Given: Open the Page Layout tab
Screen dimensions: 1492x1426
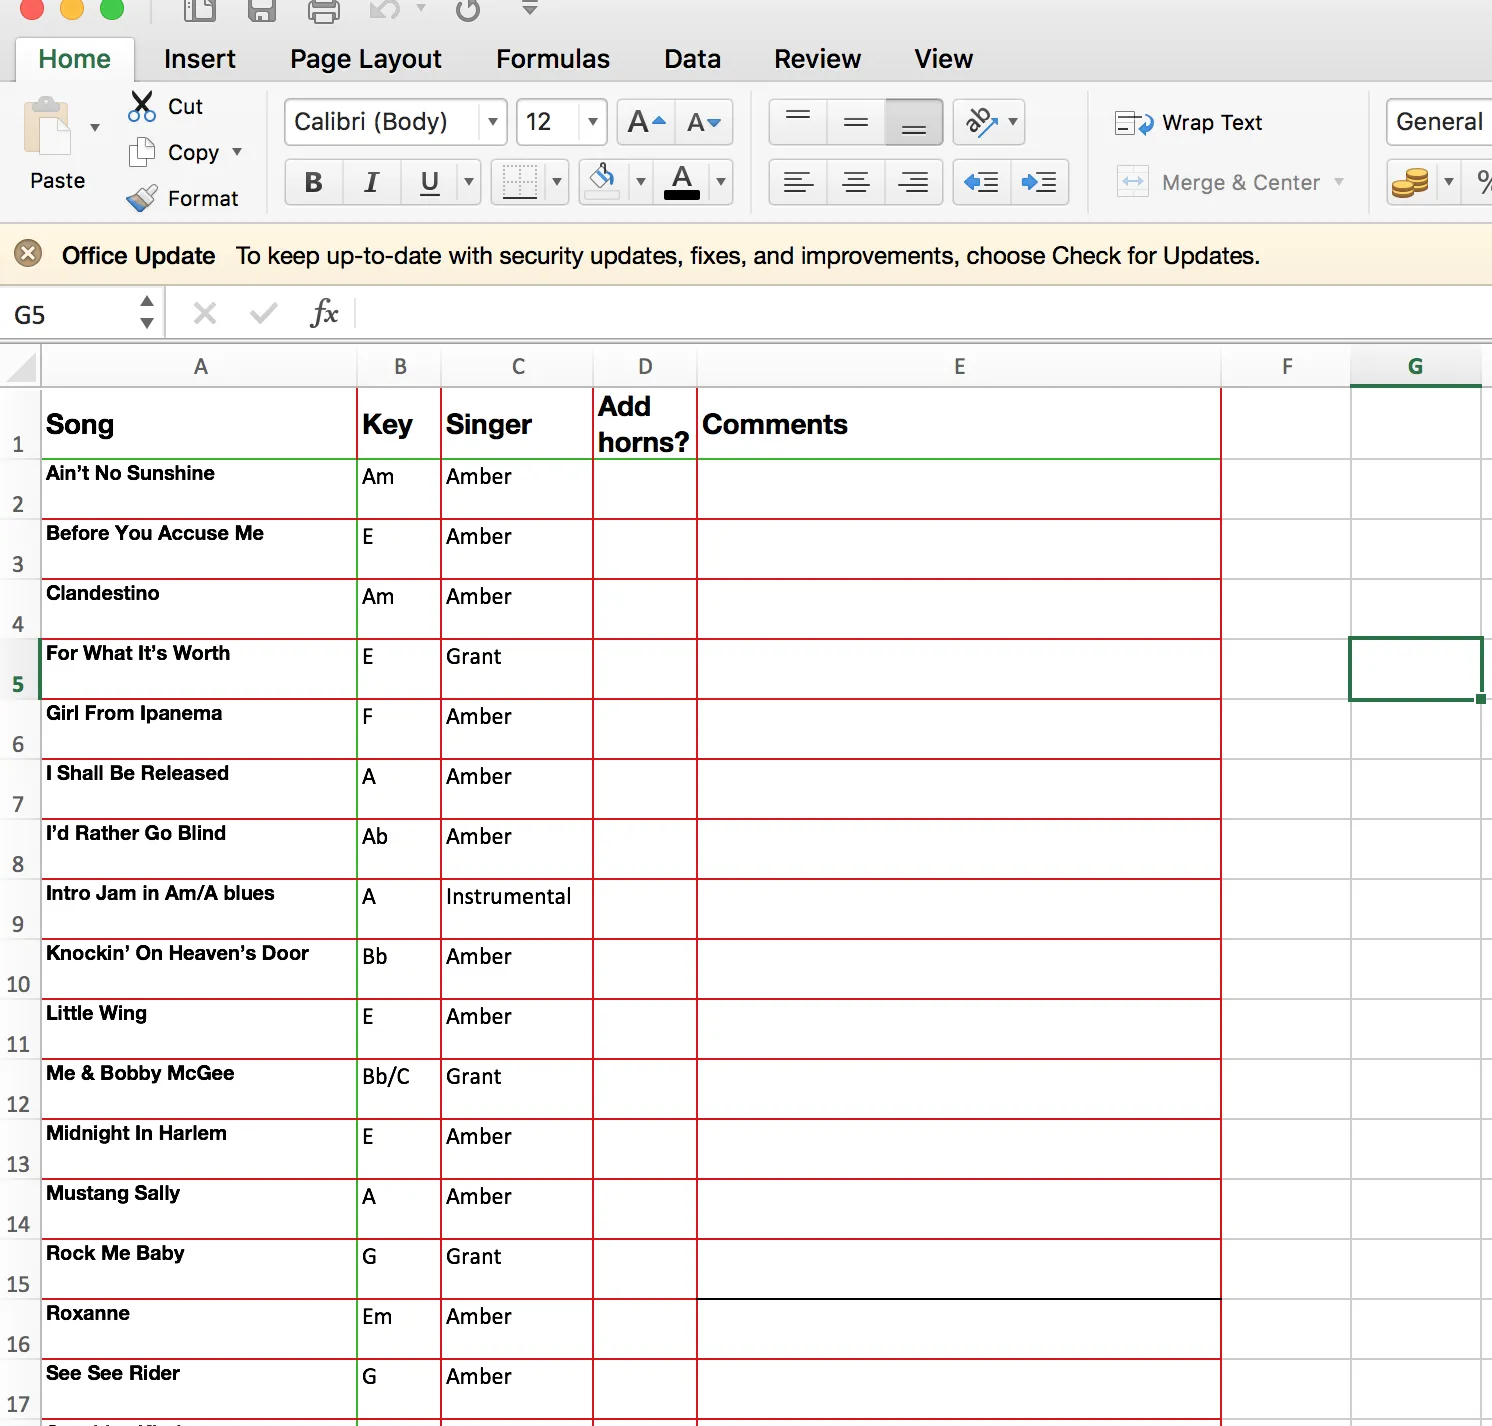Looking at the screenshot, I should 366,59.
